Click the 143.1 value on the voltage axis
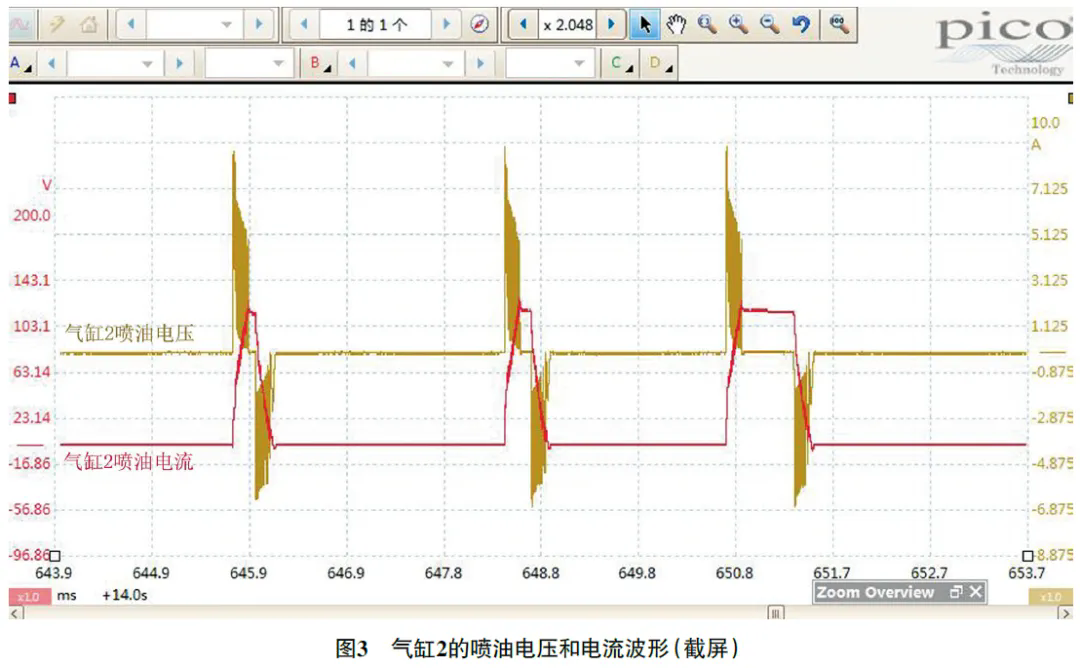The width and height of the screenshot is (1080, 668). click(x=32, y=280)
